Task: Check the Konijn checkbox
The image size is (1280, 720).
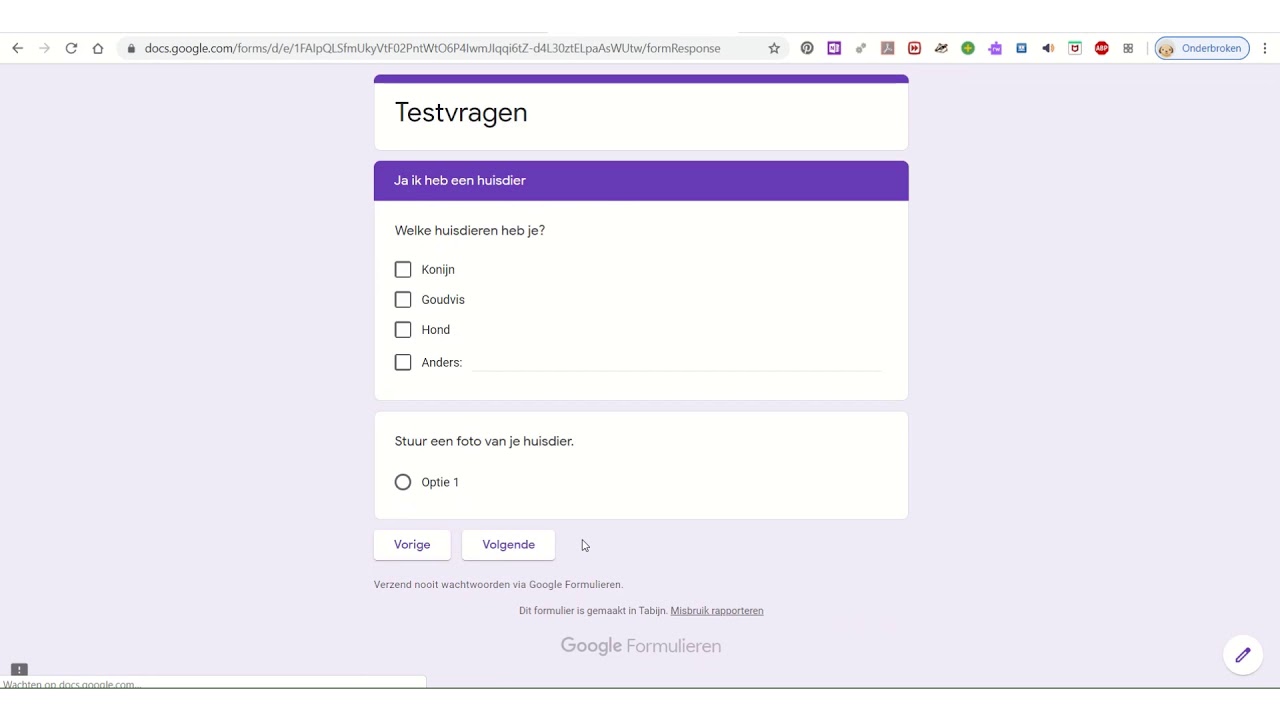Action: [x=403, y=270]
